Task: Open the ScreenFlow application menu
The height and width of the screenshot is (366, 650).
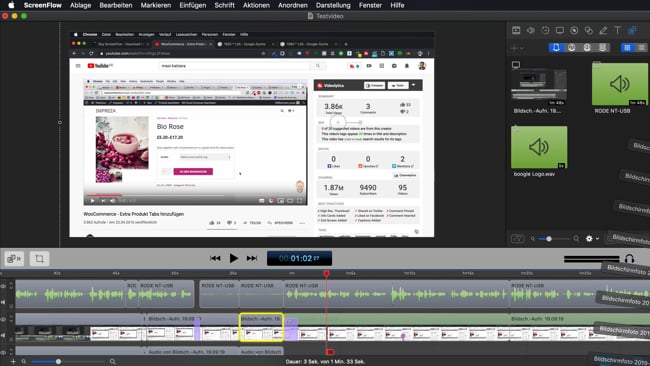Action: click(x=42, y=5)
